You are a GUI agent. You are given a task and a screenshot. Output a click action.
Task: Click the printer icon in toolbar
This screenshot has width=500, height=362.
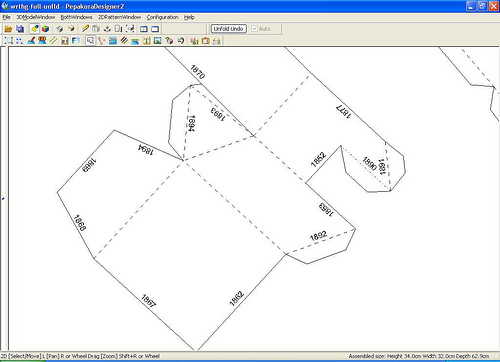pos(217,41)
